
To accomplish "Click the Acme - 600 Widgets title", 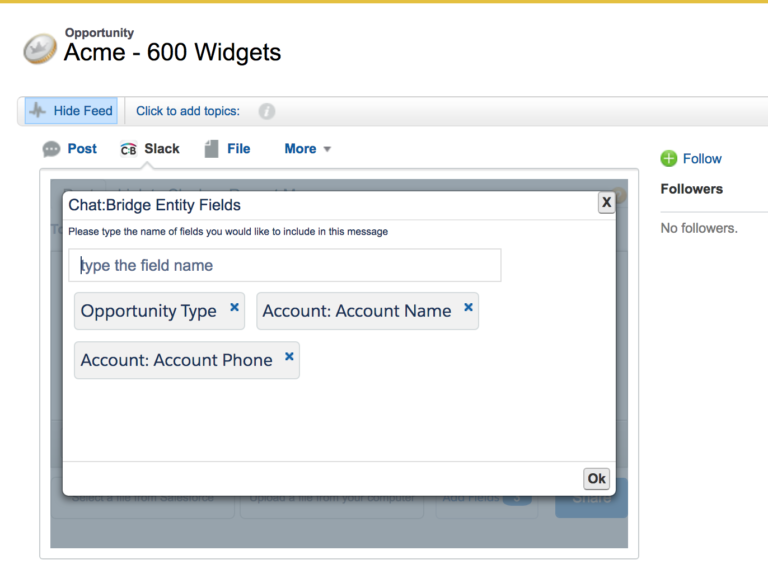I will point(172,54).
